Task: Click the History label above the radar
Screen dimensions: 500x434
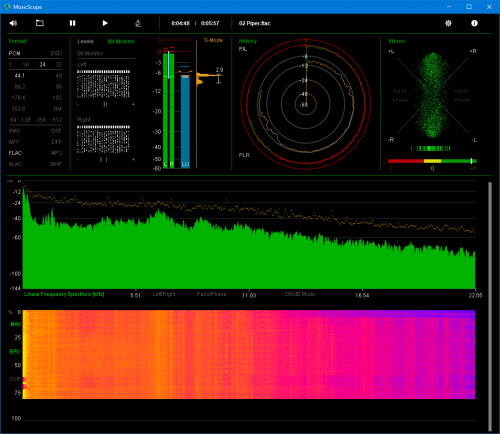Action: tap(248, 41)
